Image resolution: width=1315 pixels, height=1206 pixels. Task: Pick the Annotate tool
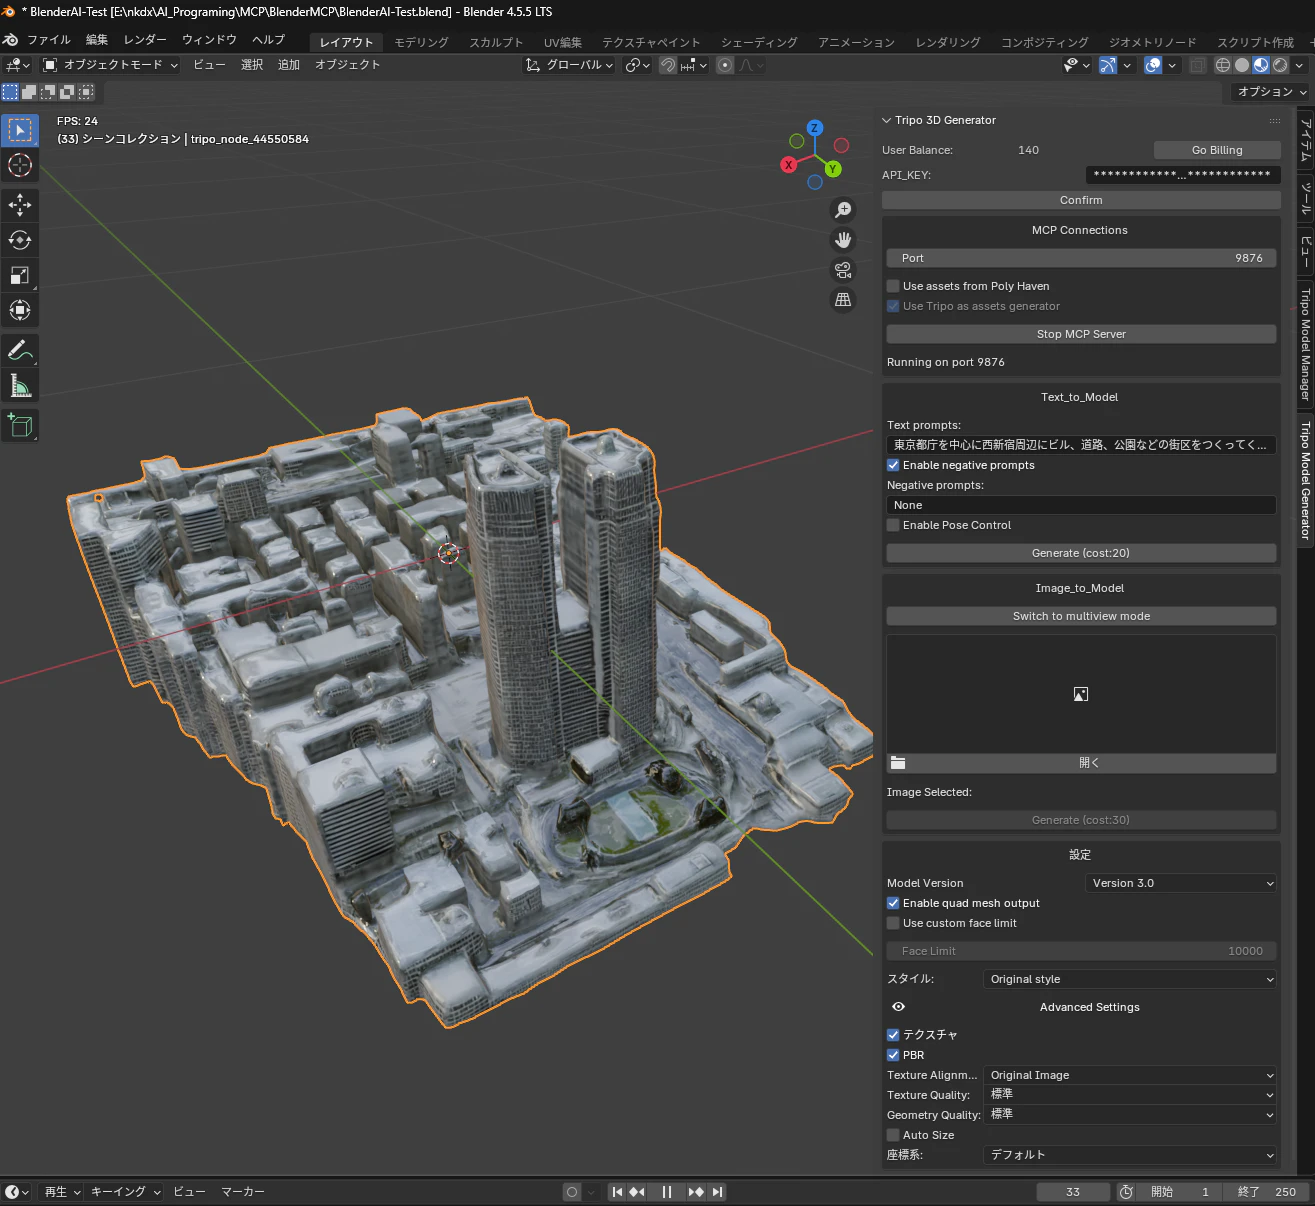(x=20, y=351)
